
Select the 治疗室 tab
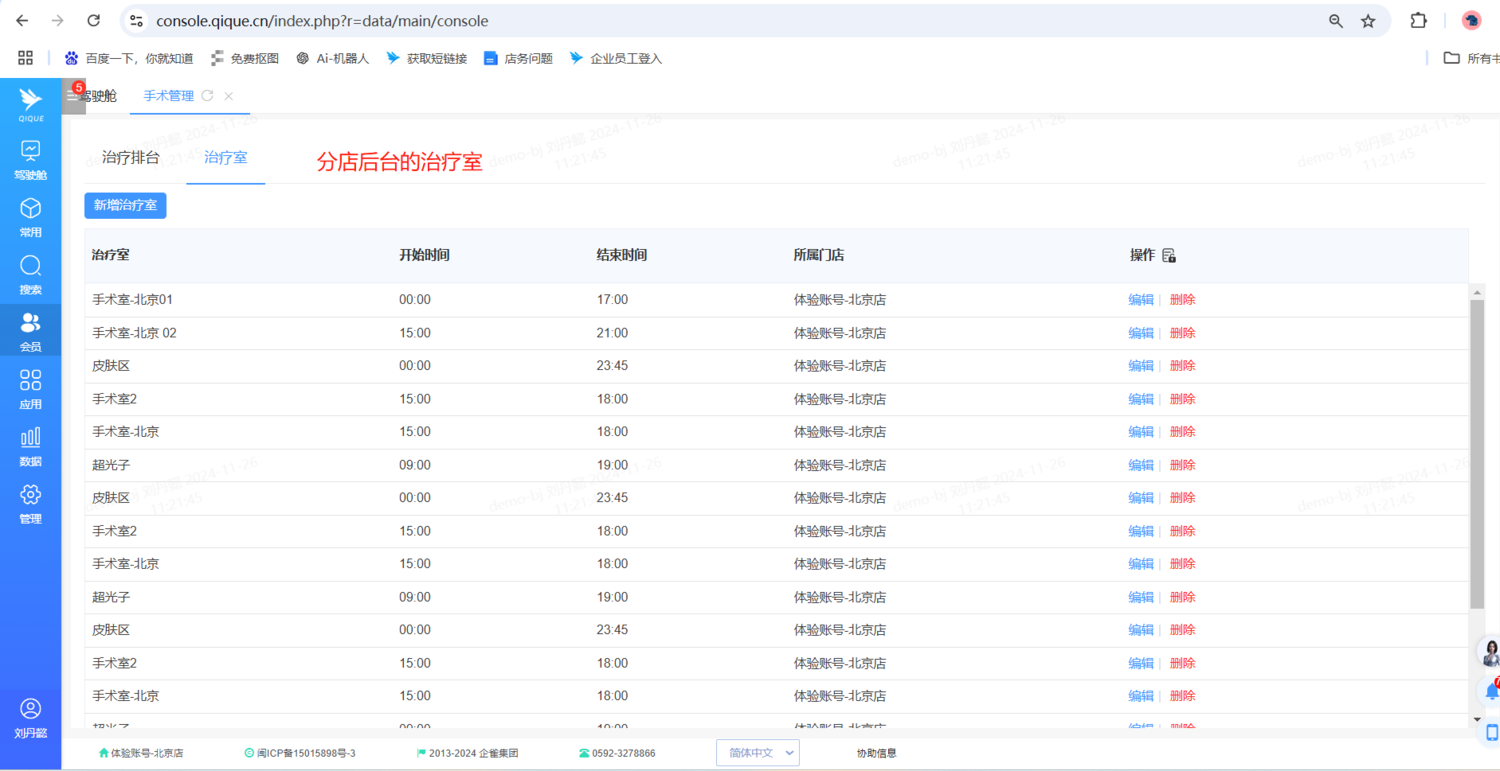click(225, 158)
